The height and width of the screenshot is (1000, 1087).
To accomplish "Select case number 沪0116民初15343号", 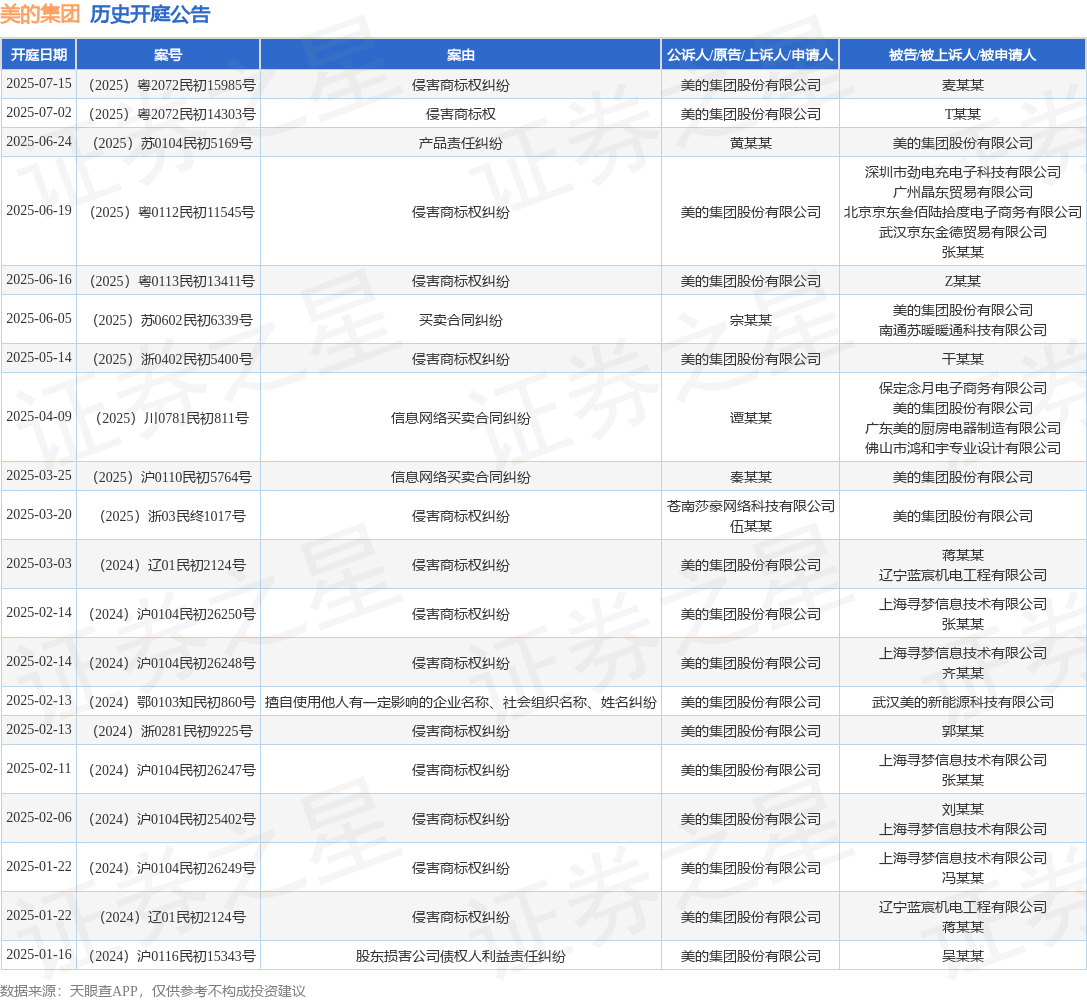I will 172,956.
